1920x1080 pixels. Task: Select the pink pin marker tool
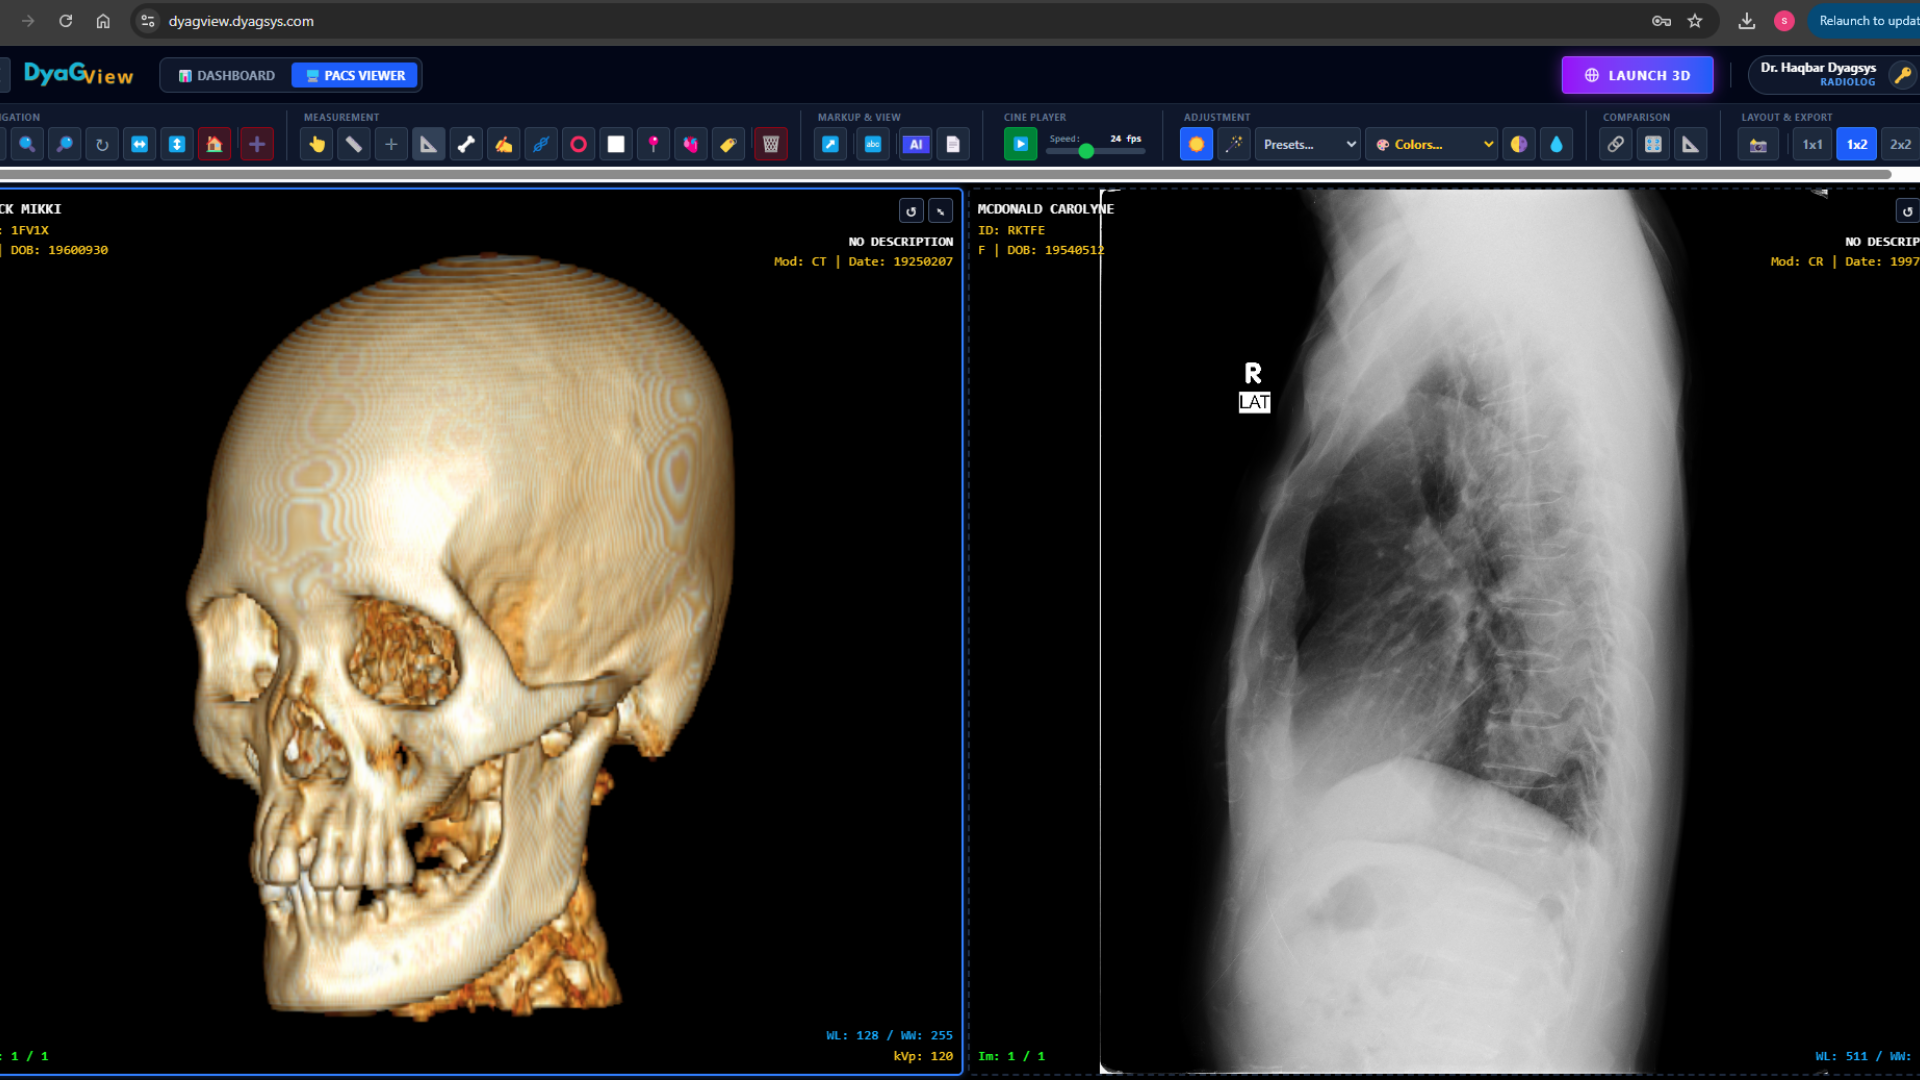(x=654, y=144)
